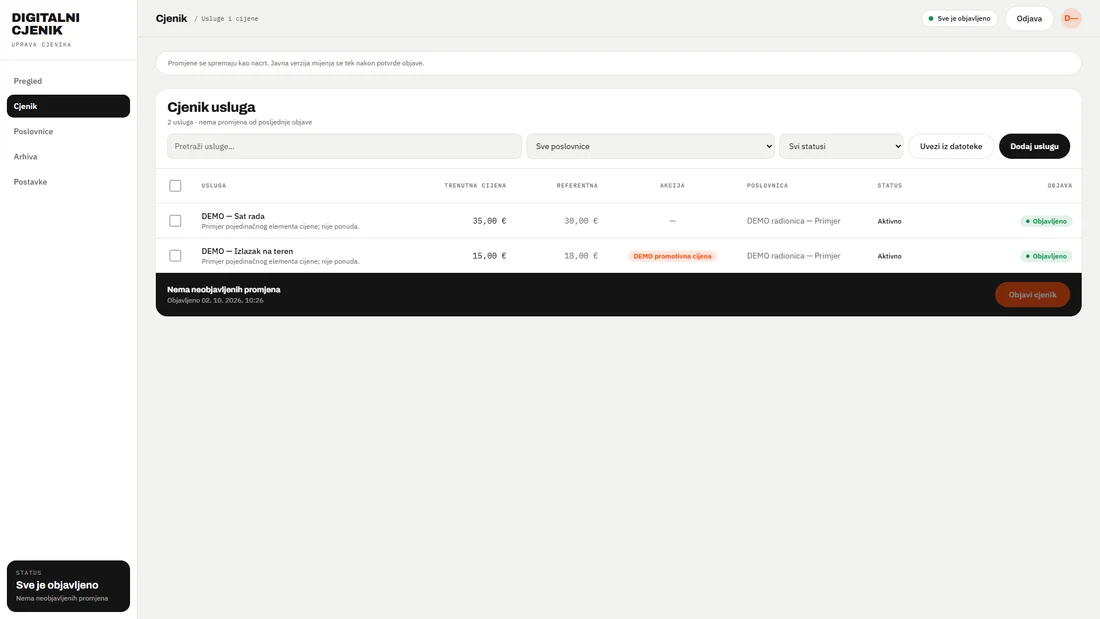Navigate to Poslovnice section

[68, 131]
